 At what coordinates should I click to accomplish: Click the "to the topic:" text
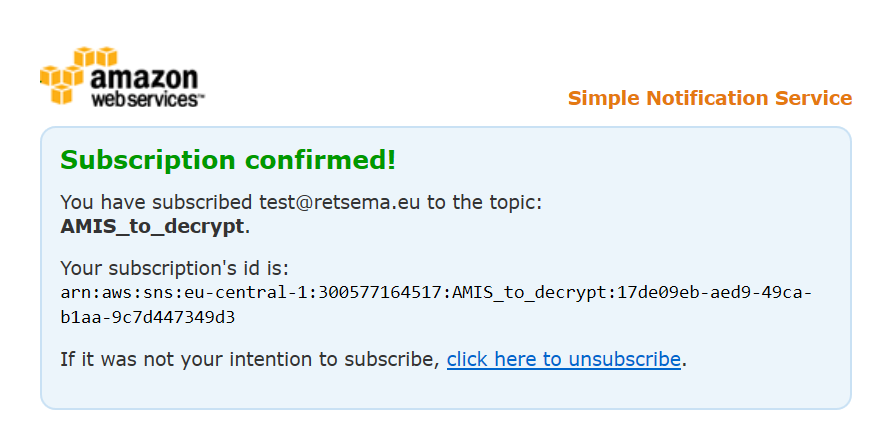484,202
